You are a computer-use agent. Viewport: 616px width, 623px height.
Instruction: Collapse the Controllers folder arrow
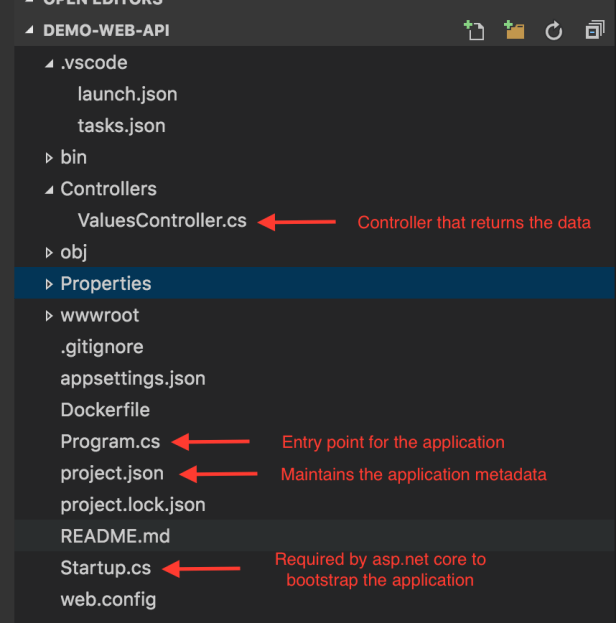pos(50,189)
